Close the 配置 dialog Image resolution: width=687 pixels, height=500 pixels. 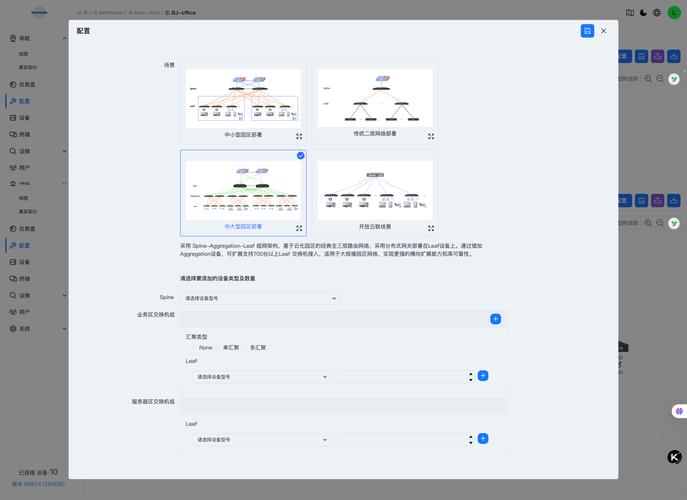(604, 31)
